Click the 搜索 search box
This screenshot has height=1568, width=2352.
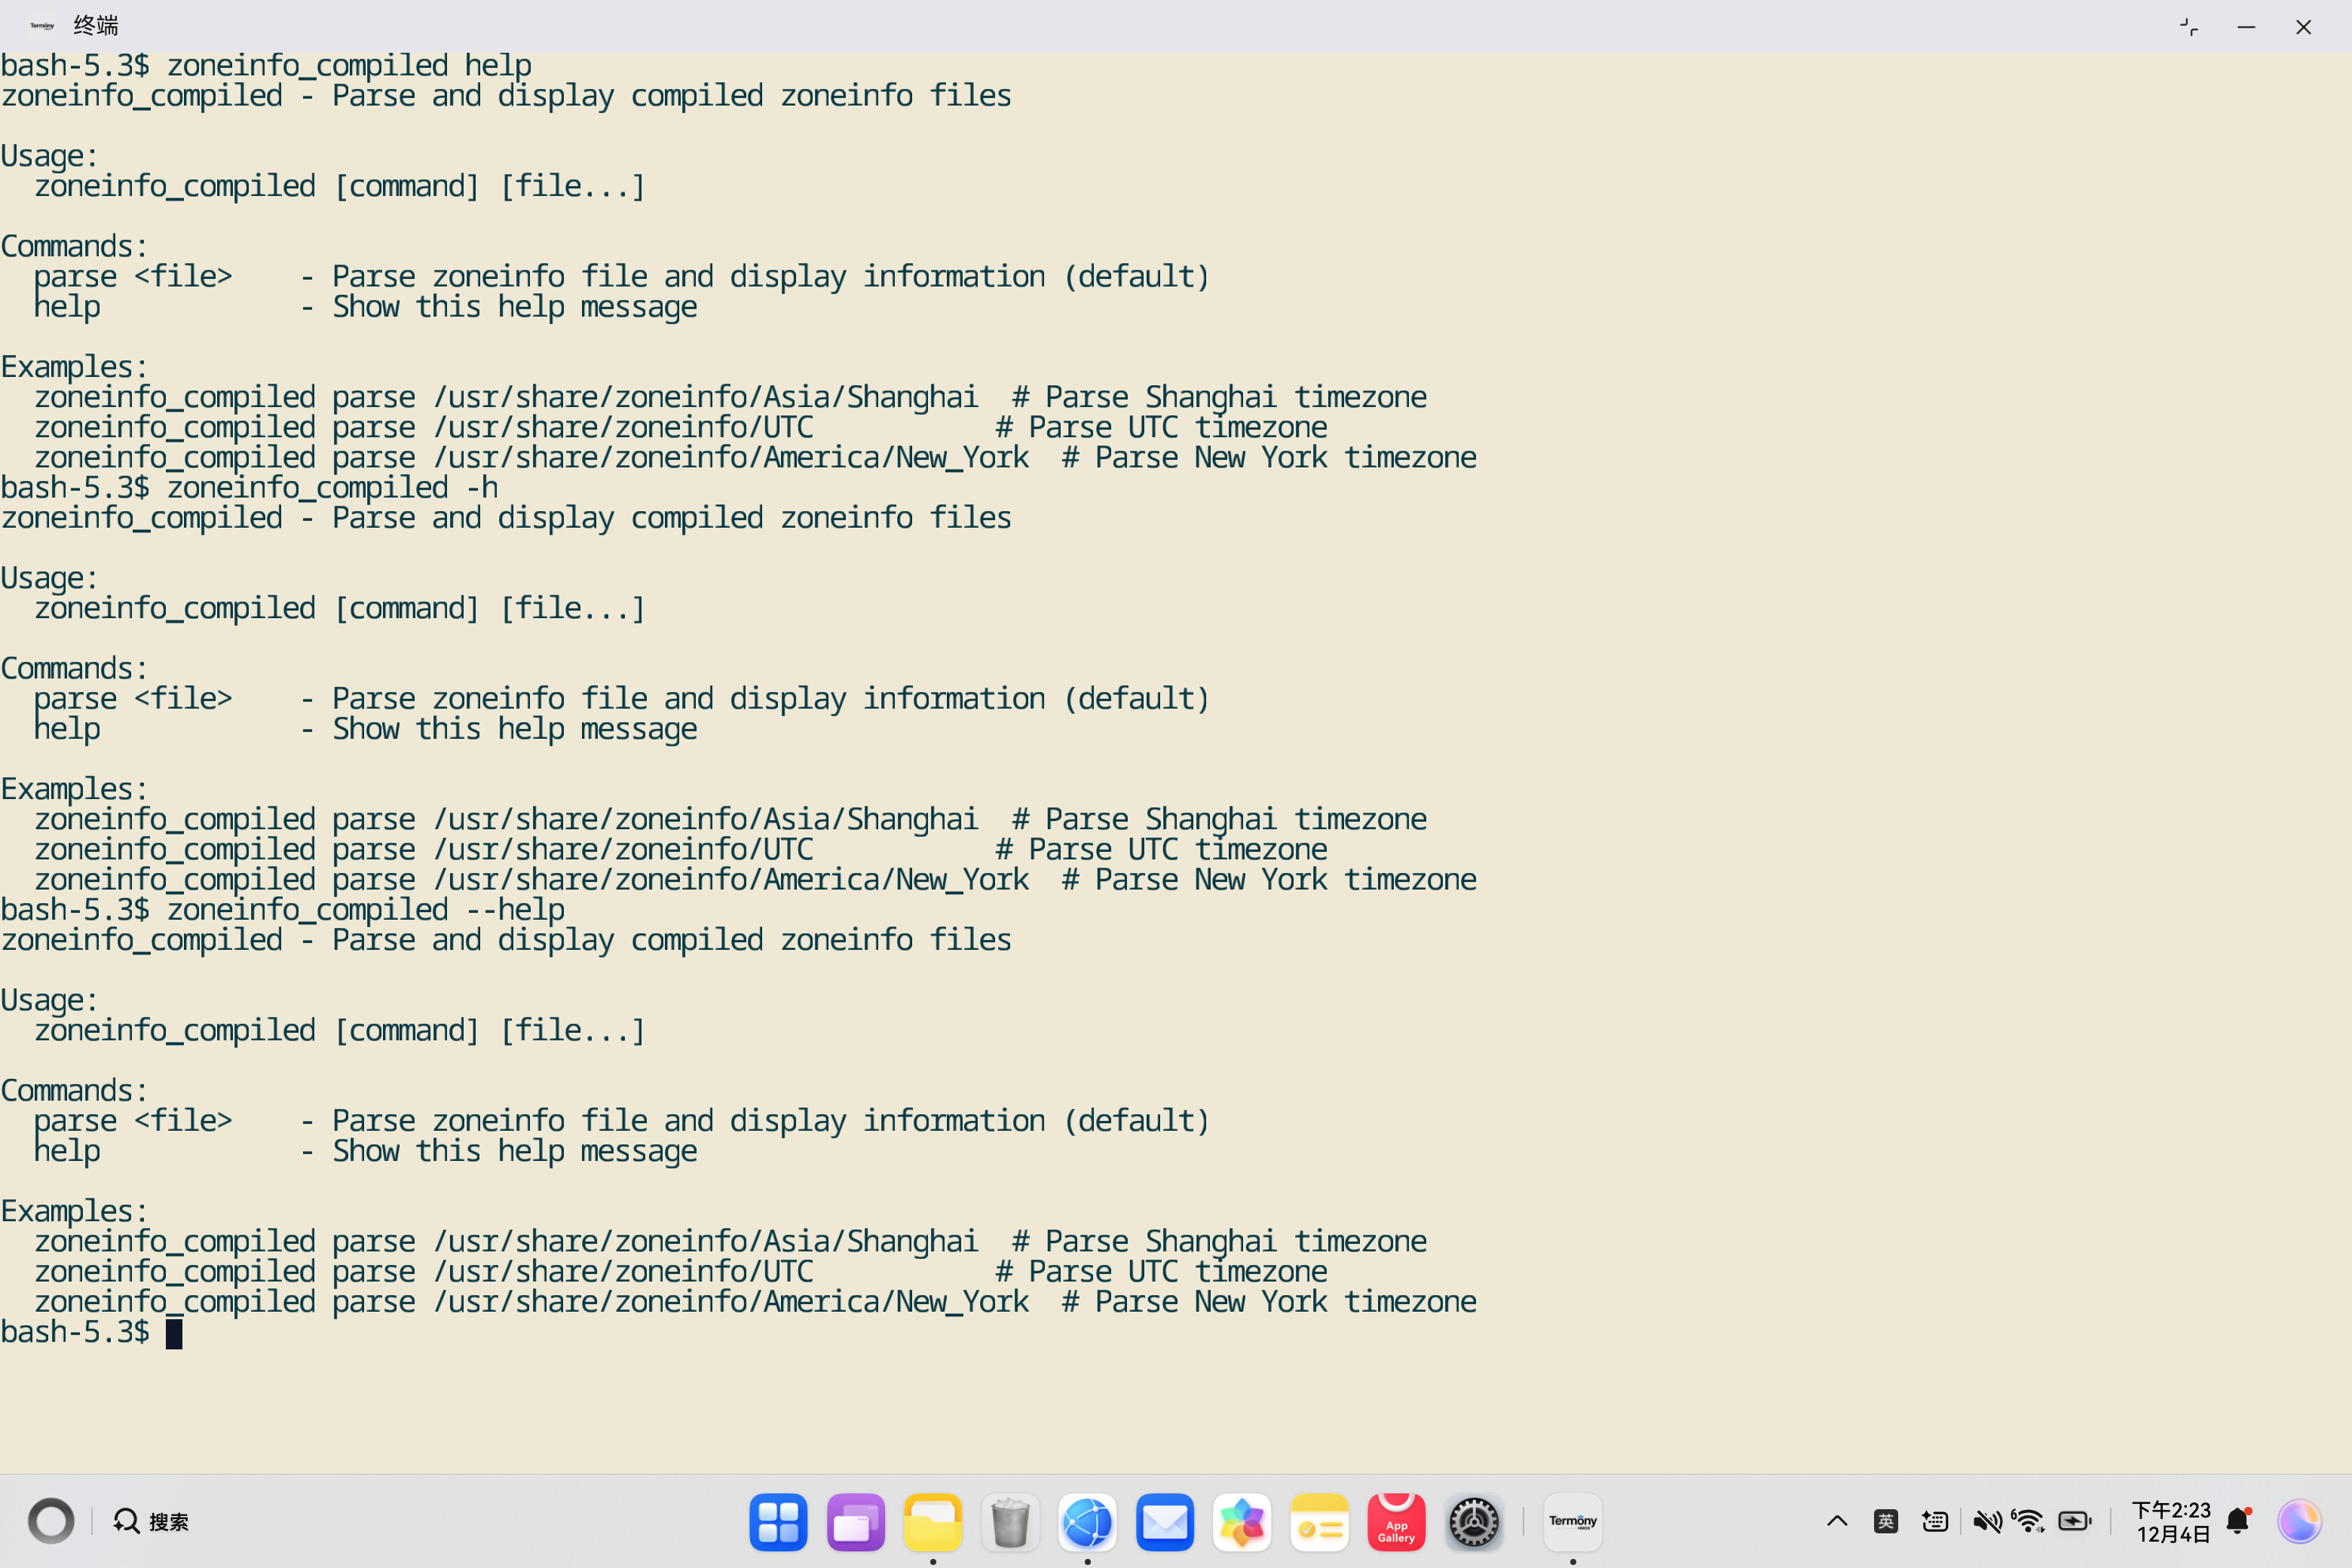[151, 1521]
